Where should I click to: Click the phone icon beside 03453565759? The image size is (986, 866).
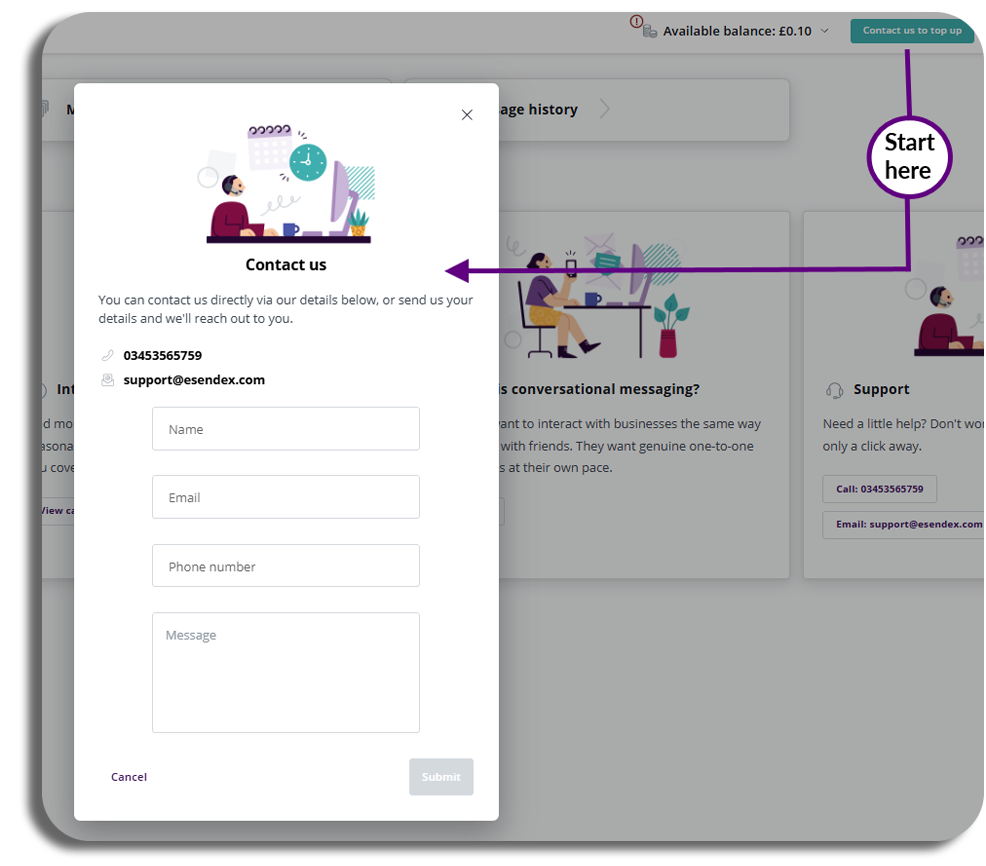point(108,355)
